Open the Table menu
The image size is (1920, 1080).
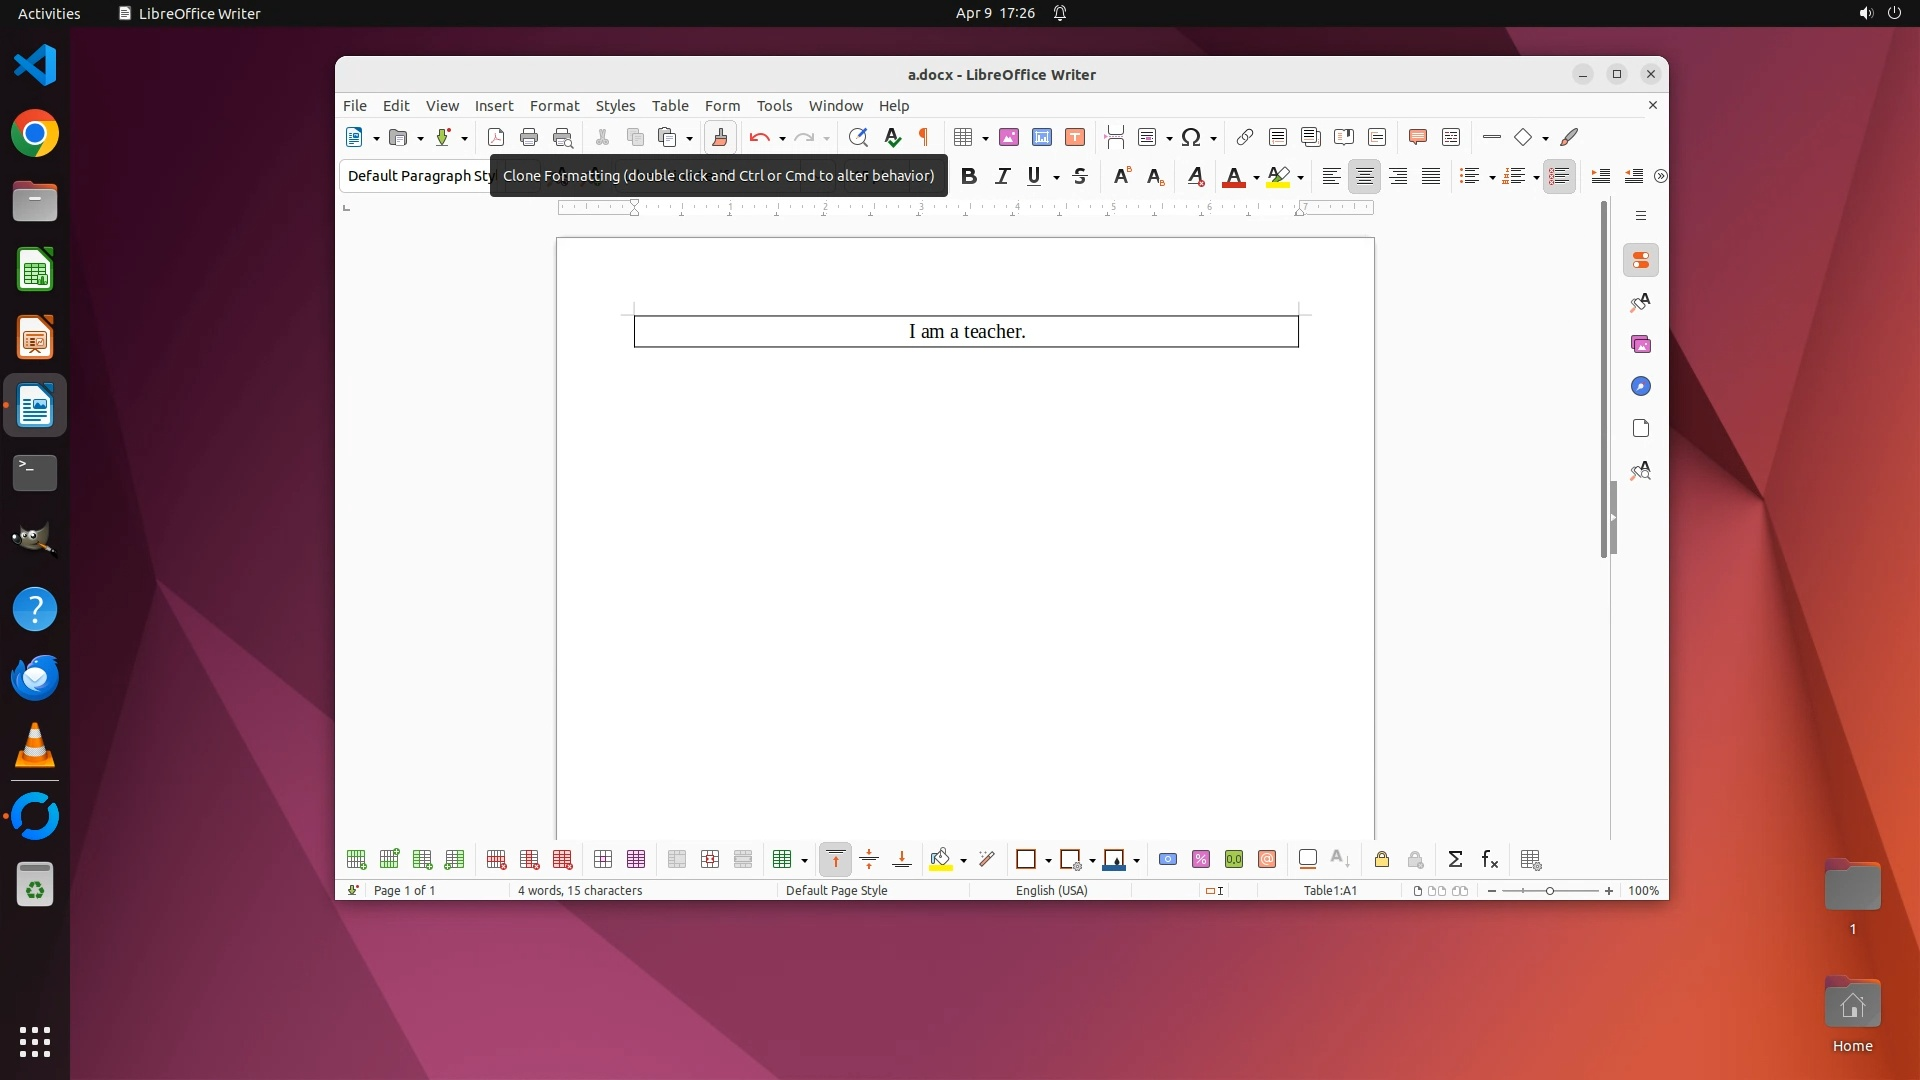[669, 105]
